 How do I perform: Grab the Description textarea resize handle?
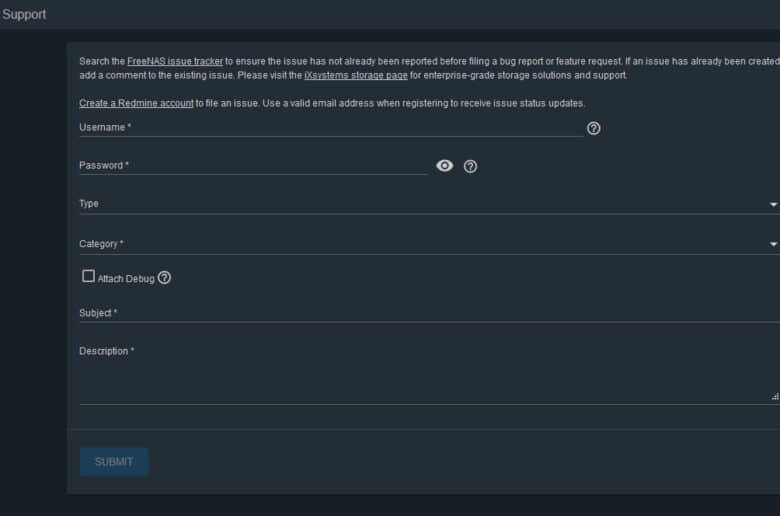775,397
